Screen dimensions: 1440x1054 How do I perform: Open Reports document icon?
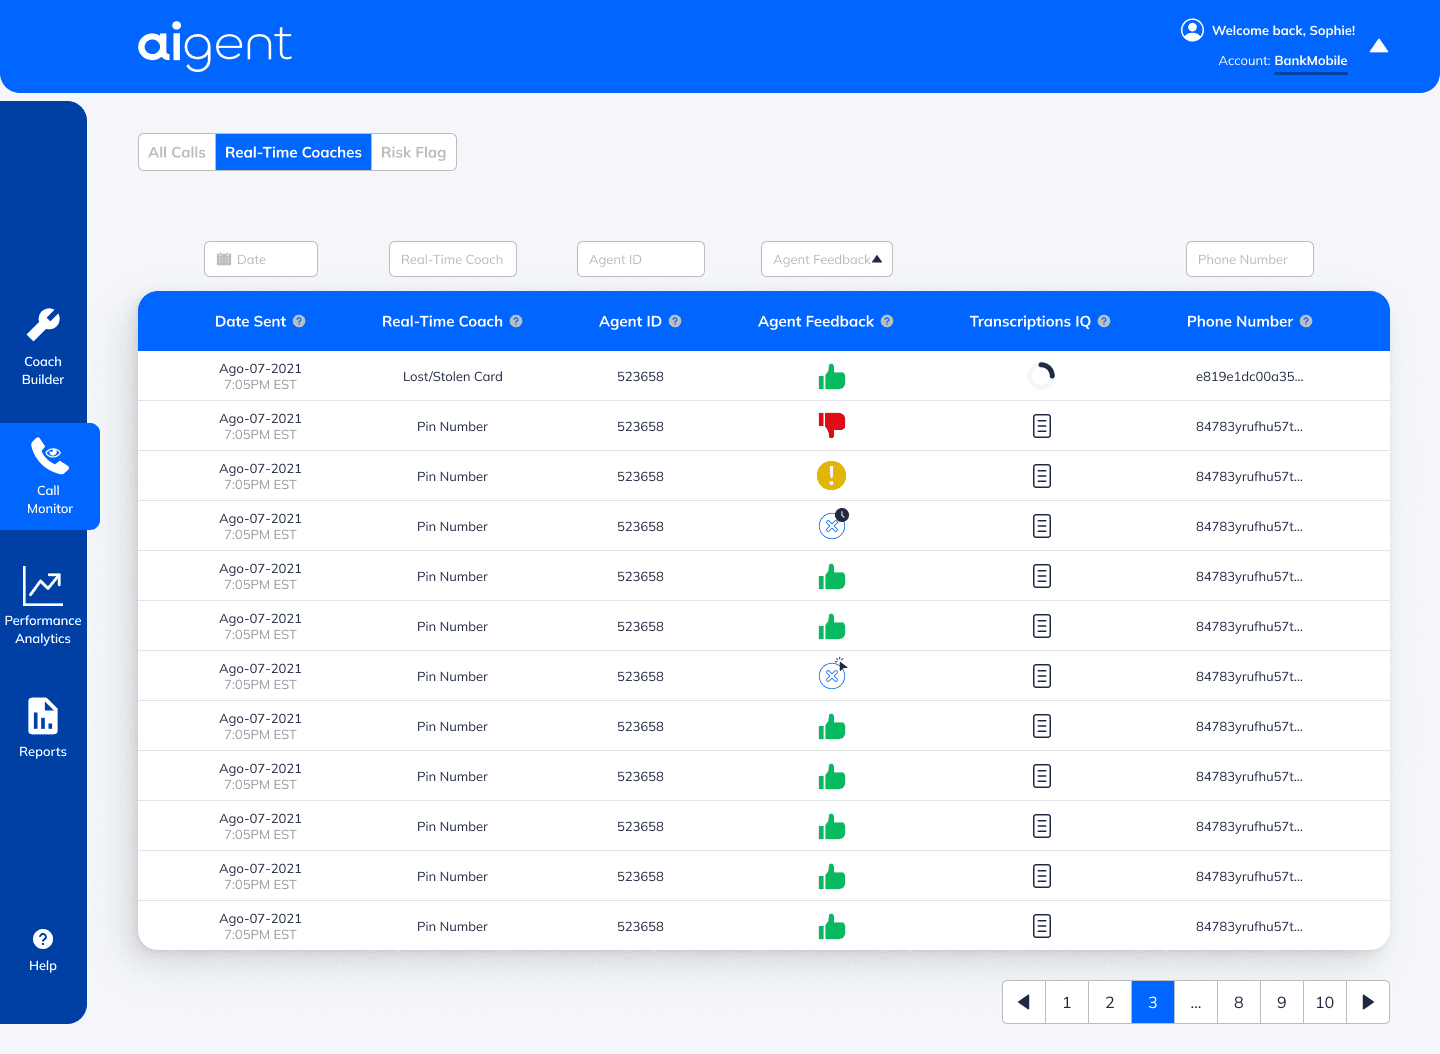(43, 716)
